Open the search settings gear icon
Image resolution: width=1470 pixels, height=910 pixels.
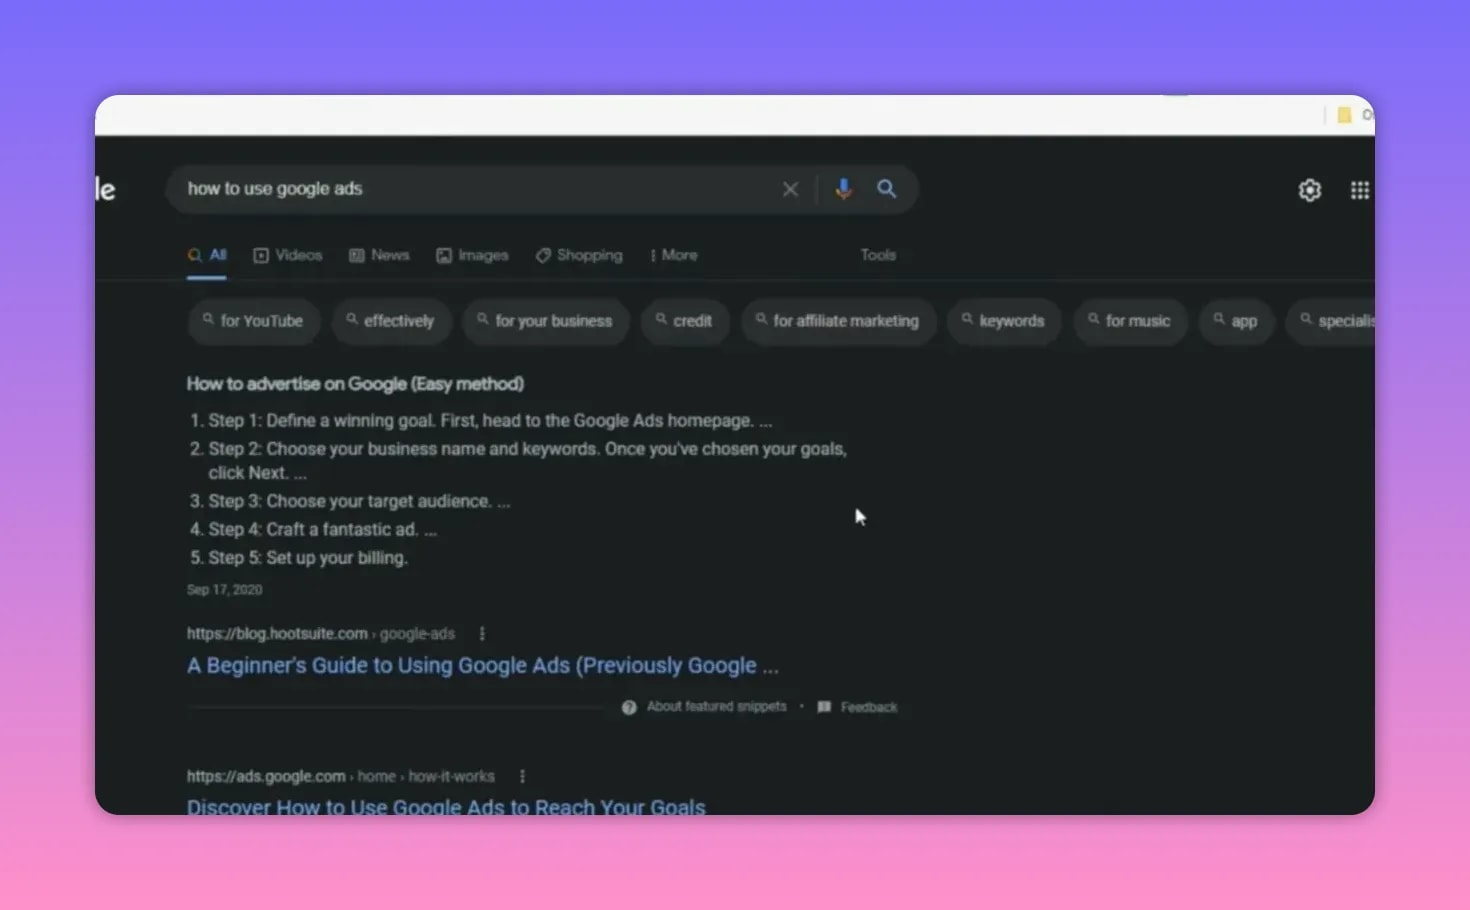[1309, 189]
